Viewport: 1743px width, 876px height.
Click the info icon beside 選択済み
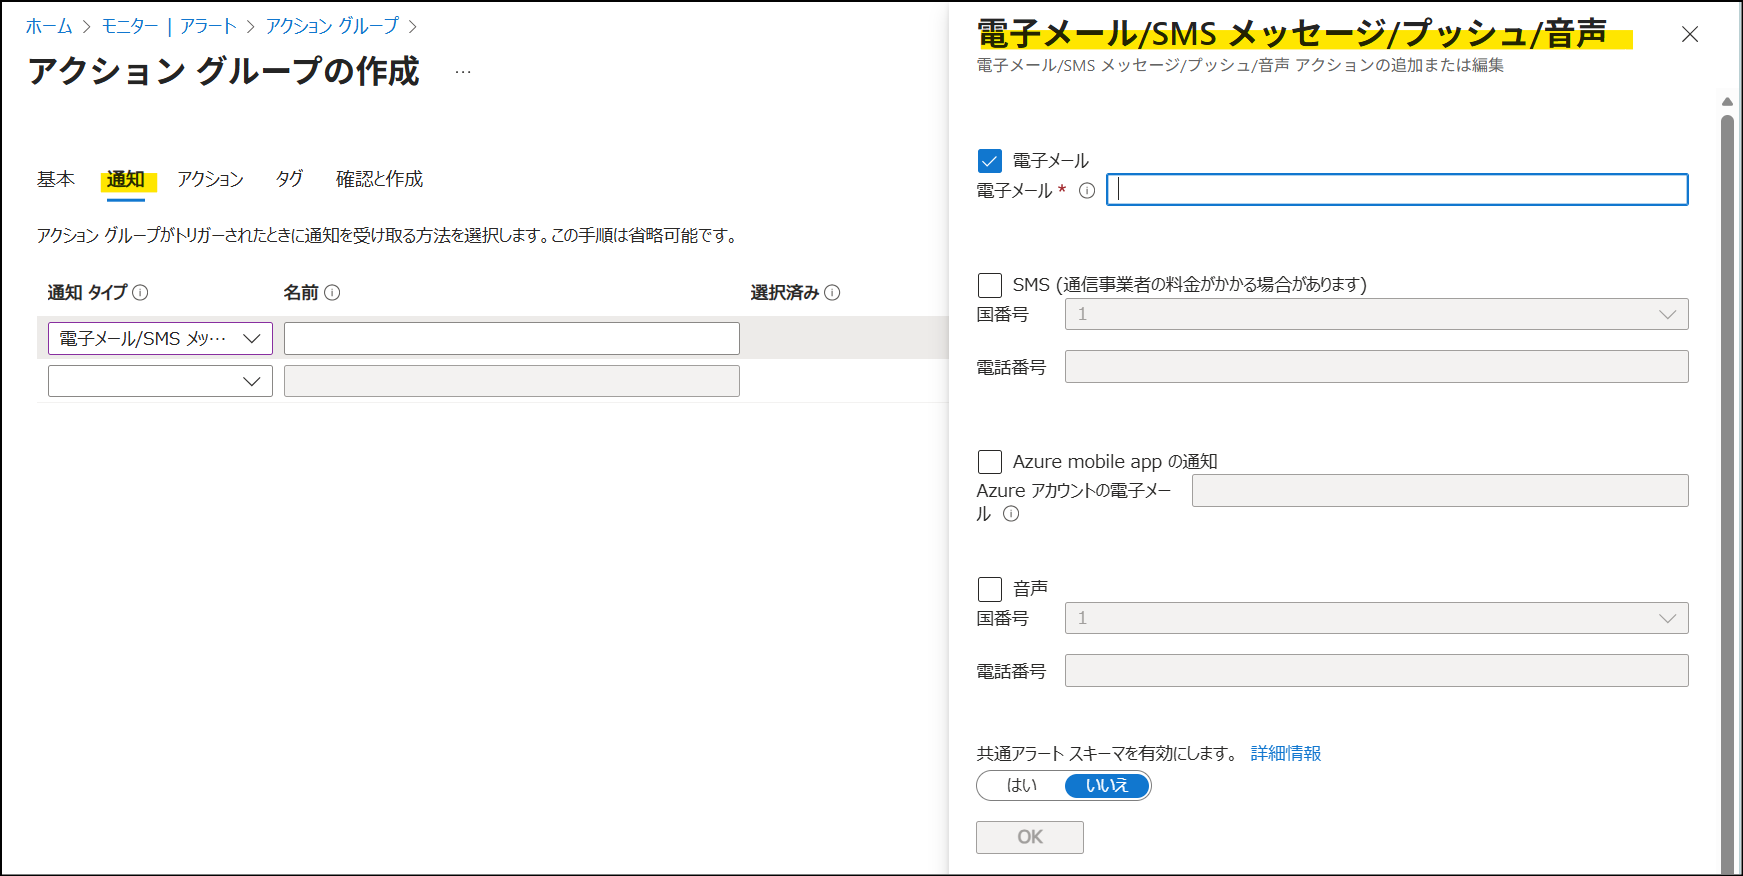click(x=832, y=293)
